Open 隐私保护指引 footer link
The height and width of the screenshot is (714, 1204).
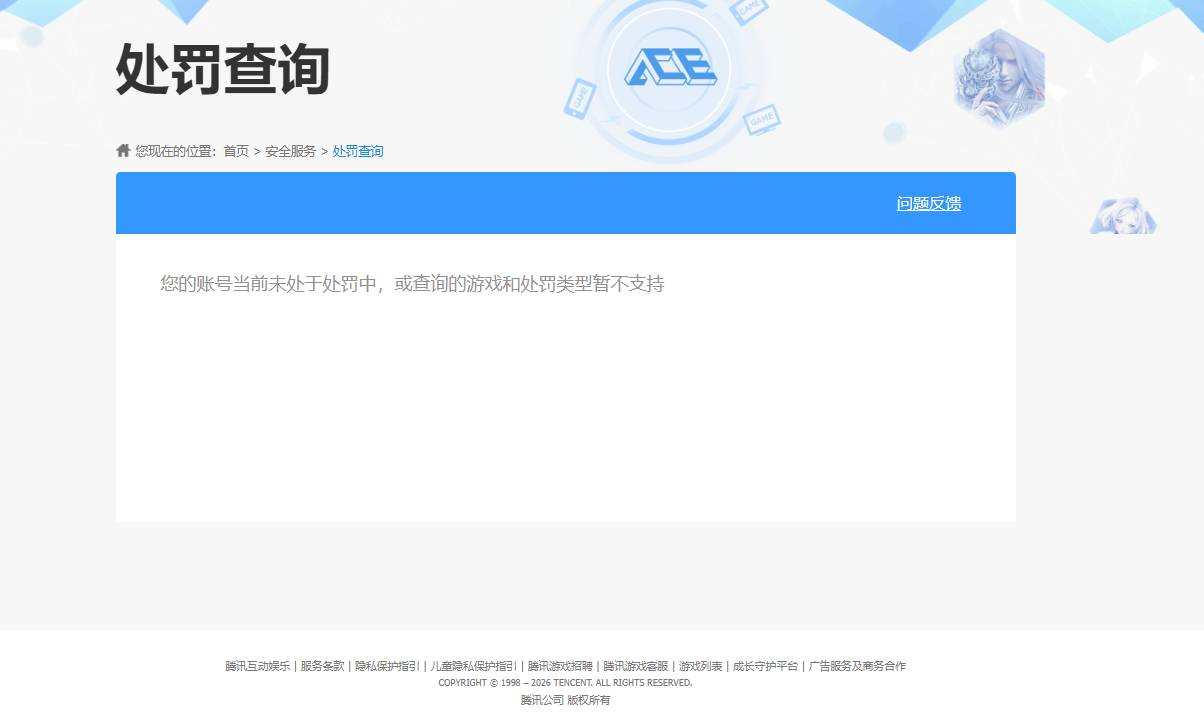click(387, 666)
